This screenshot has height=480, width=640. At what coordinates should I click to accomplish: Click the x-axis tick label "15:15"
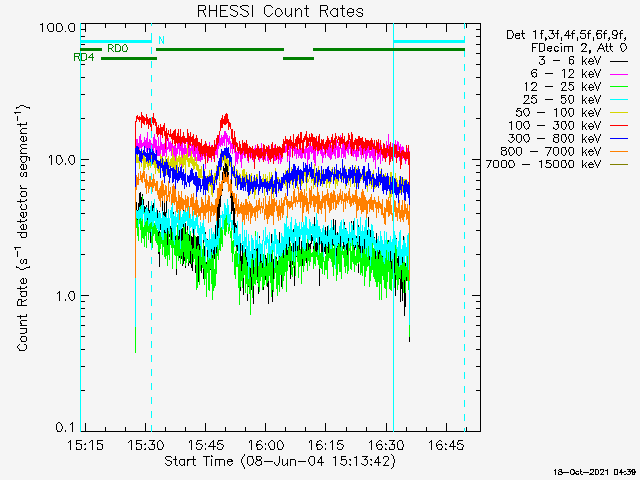click(x=85, y=445)
